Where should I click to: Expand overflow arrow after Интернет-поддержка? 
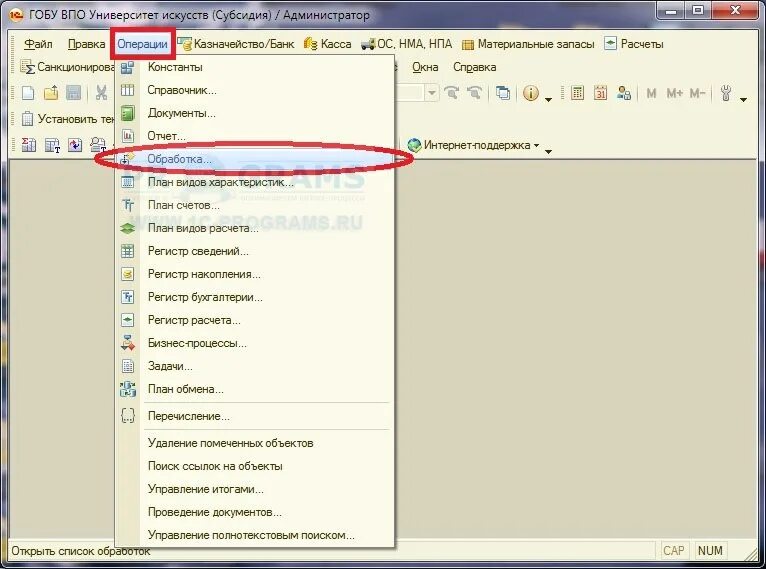pos(548,151)
